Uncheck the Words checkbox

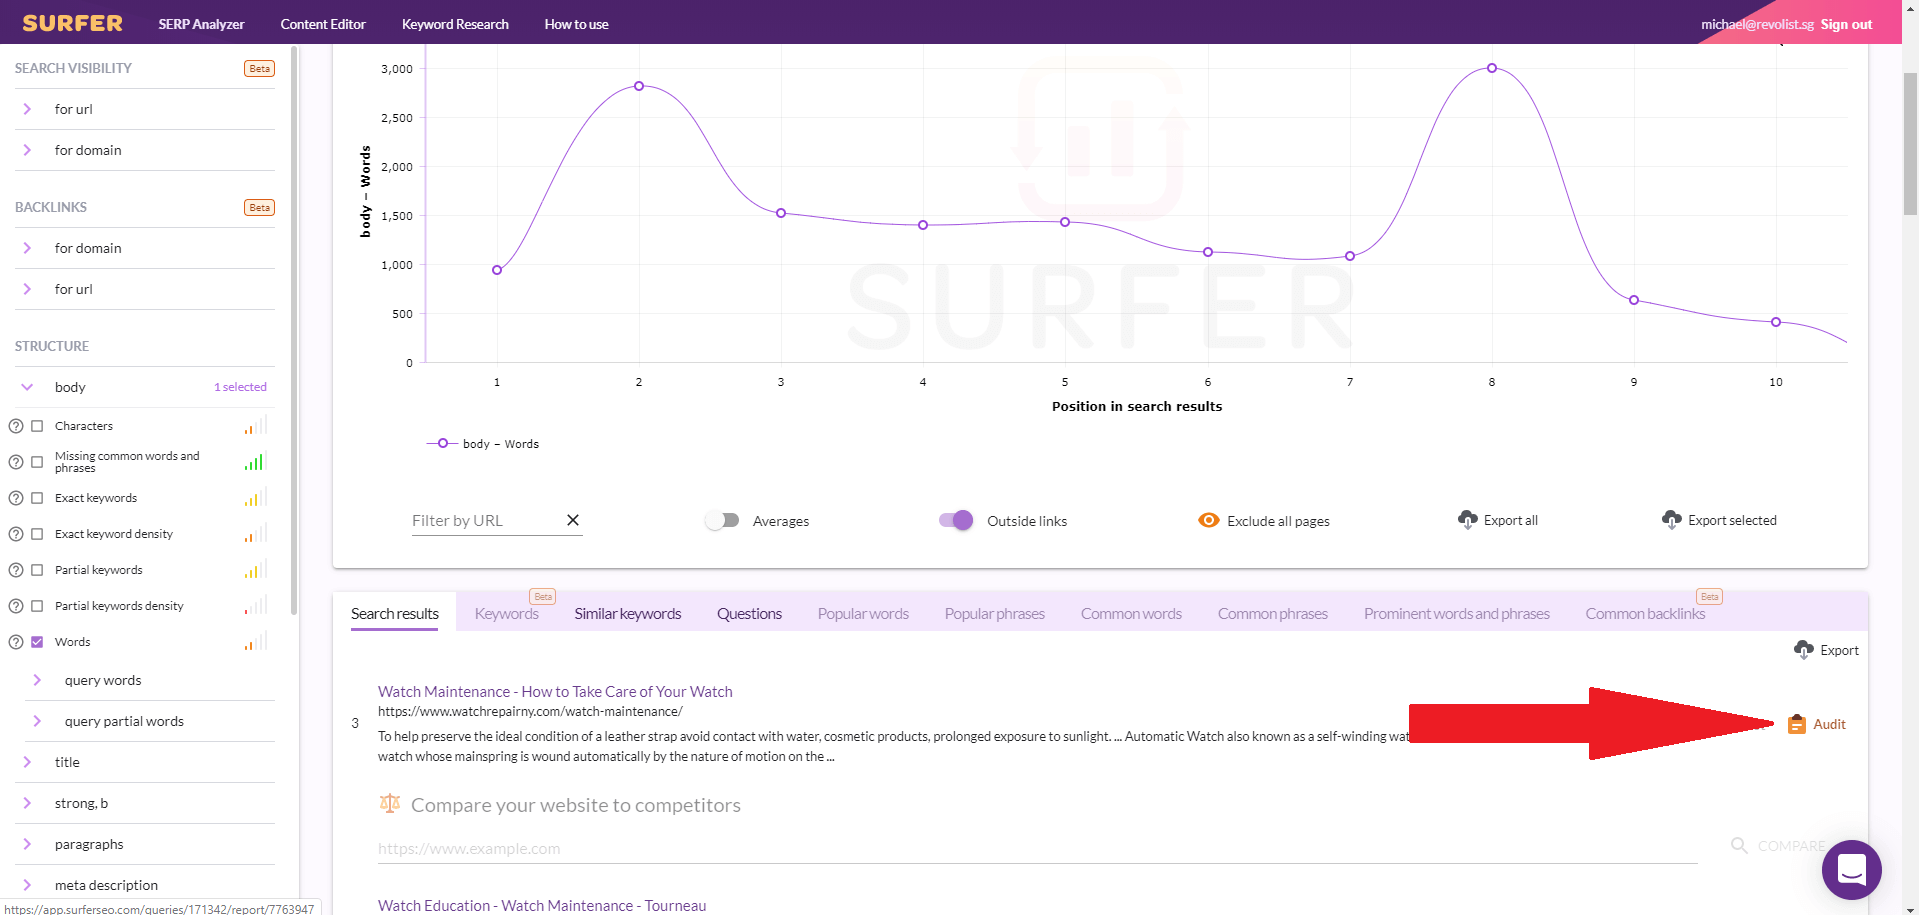coord(37,642)
